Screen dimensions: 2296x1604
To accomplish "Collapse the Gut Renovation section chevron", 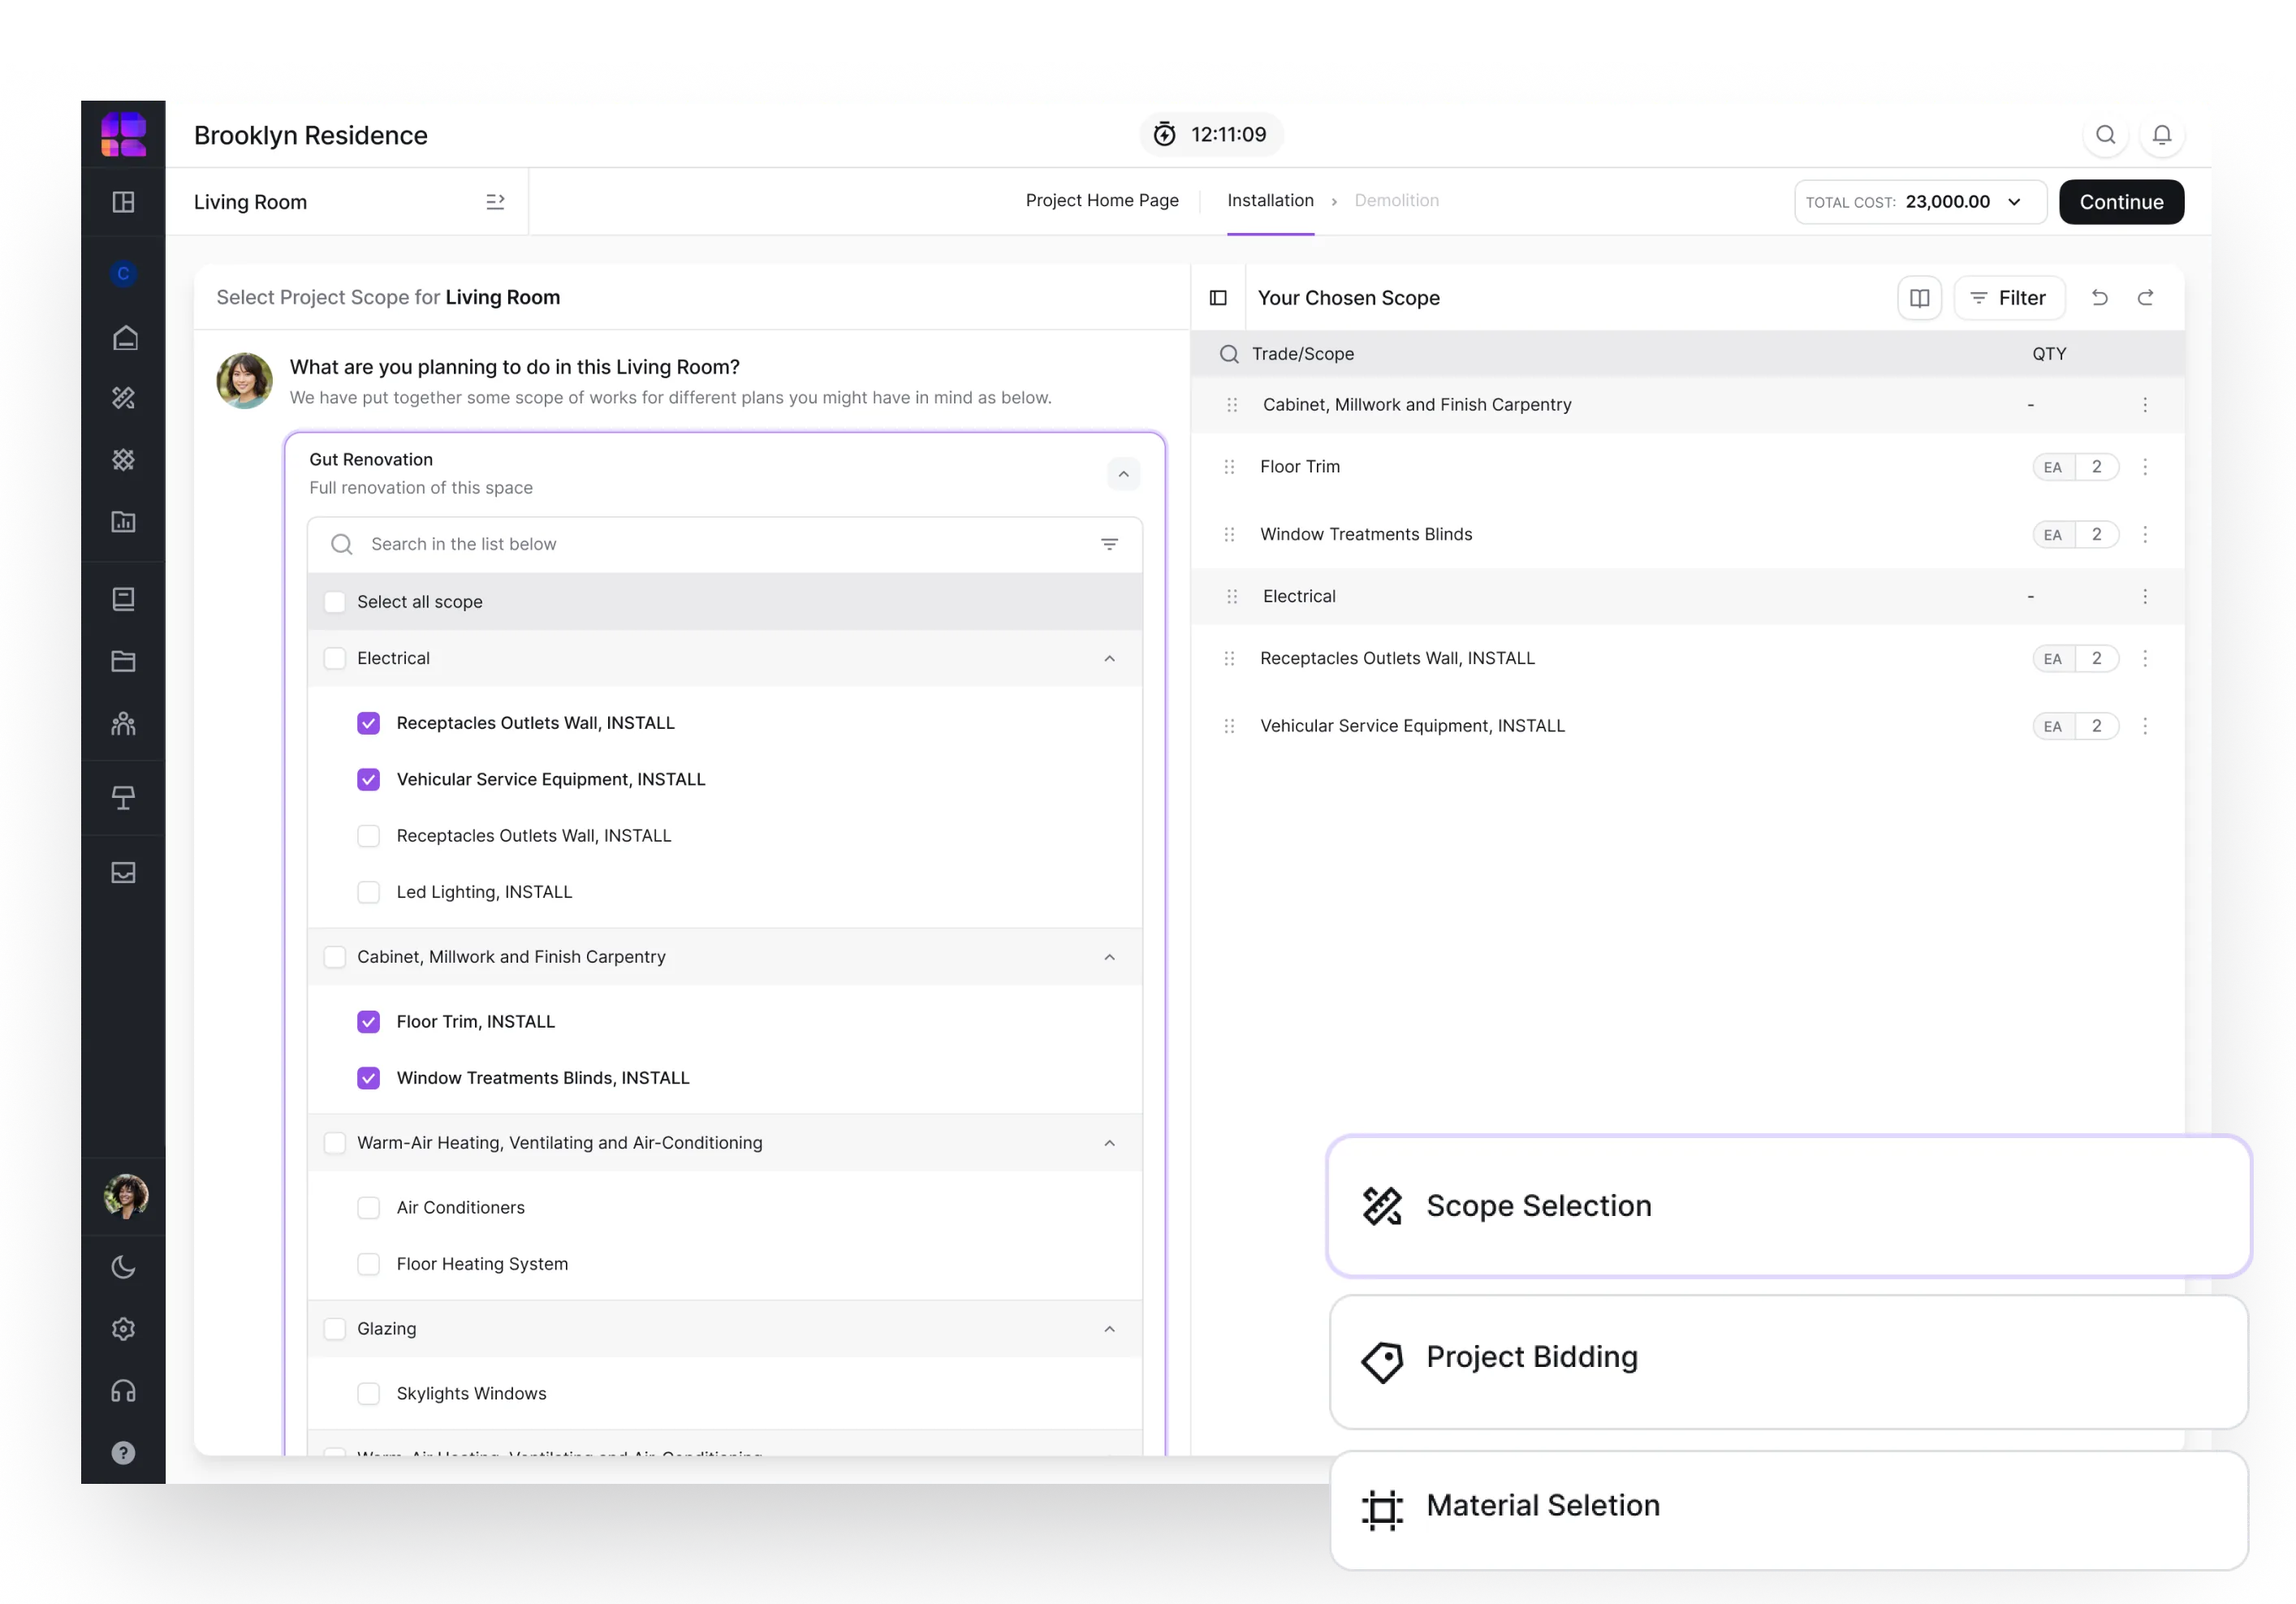I will [x=1123, y=474].
